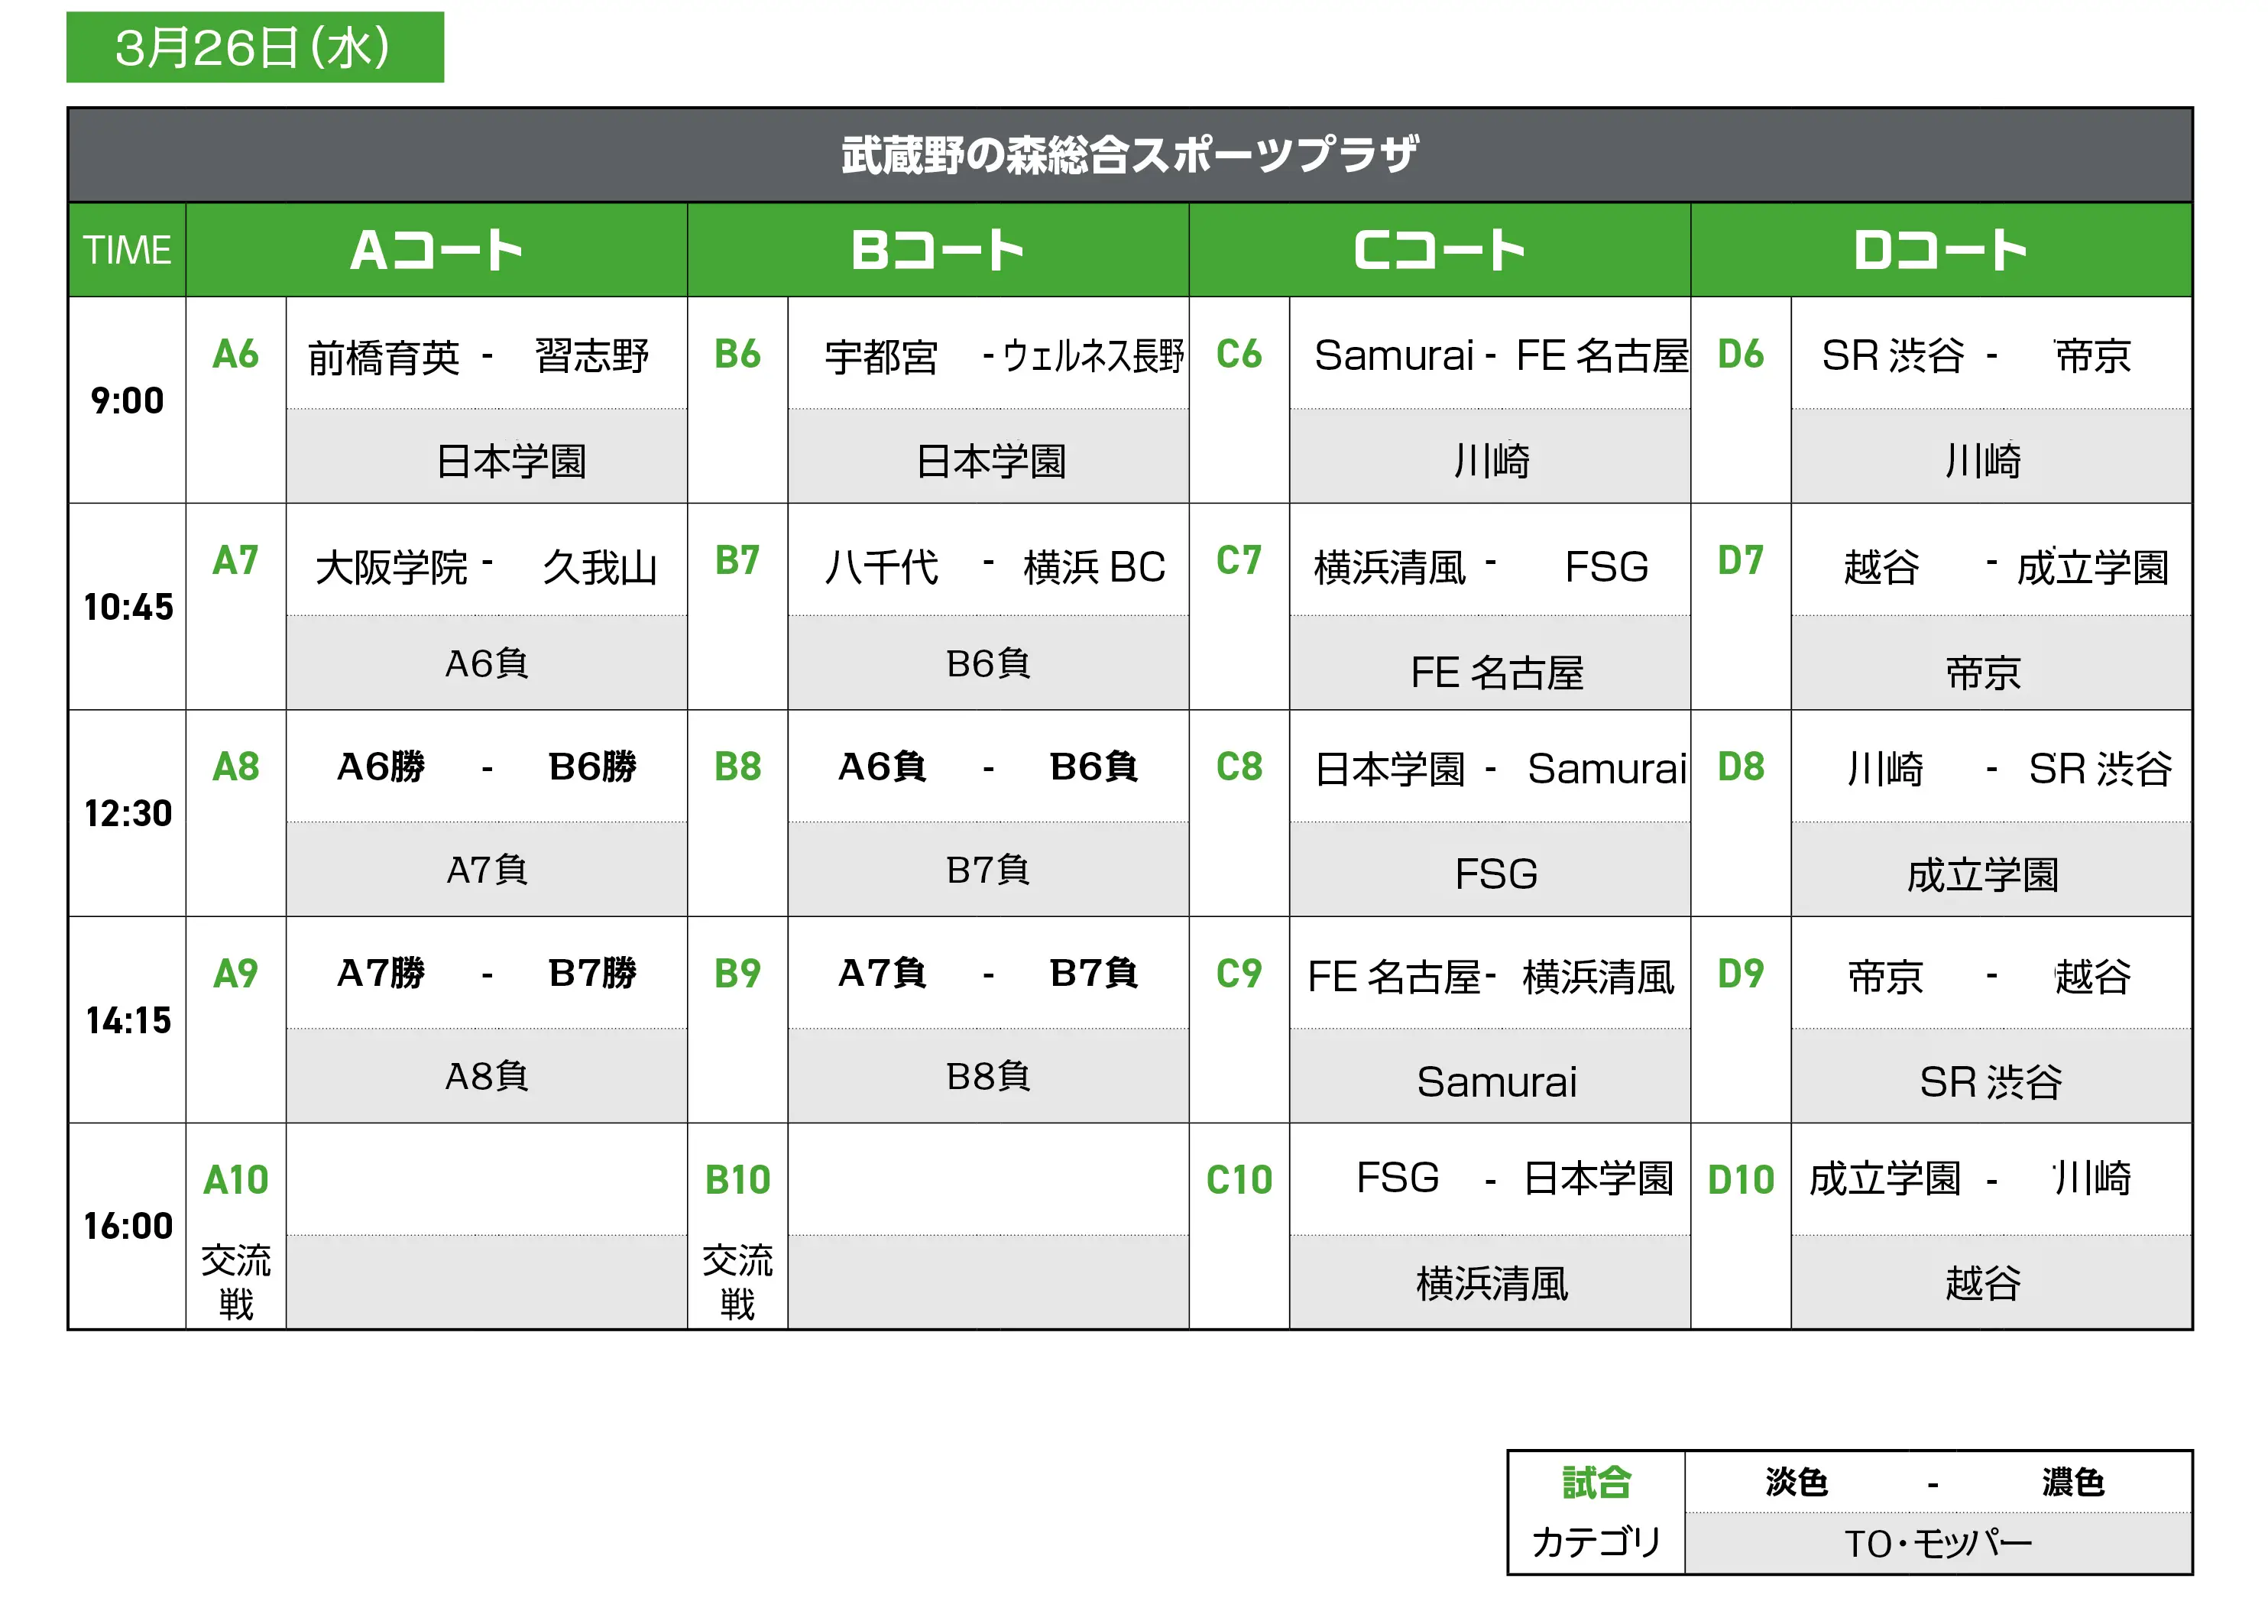The image size is (2268, 1624).
Task: Click the Bコート column header
Action: (938, 250)
